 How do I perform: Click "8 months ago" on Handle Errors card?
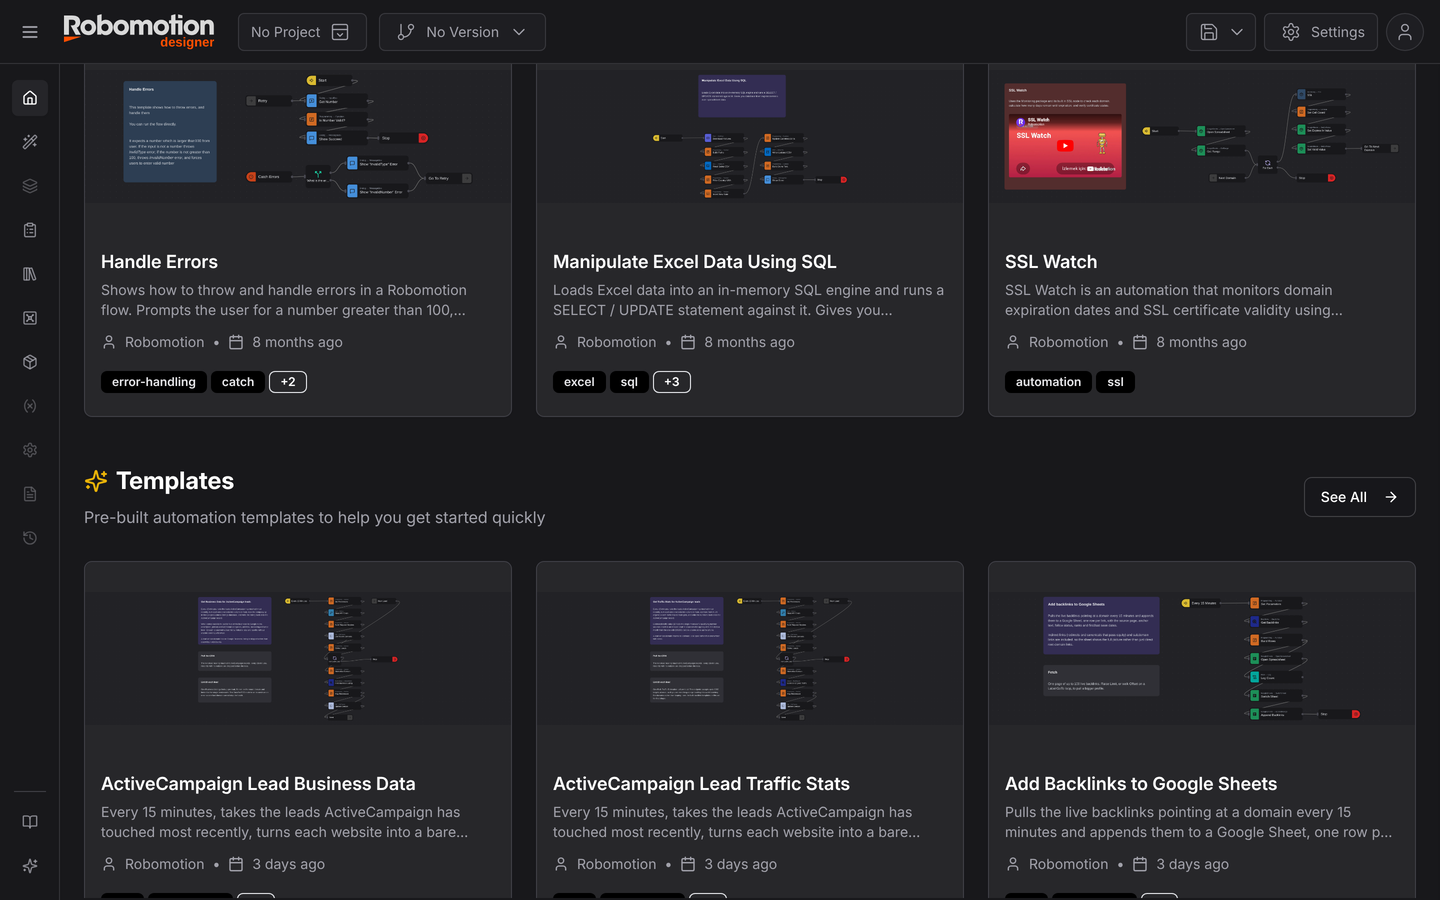[297, 342]
